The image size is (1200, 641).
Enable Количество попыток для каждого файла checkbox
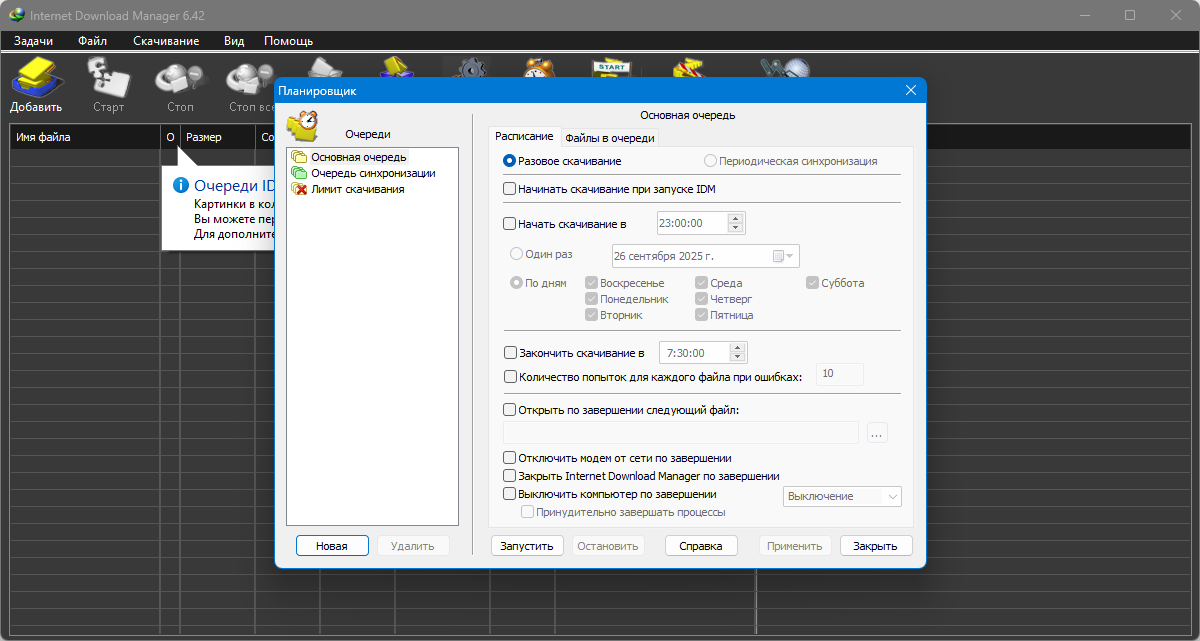pos(510,377)
